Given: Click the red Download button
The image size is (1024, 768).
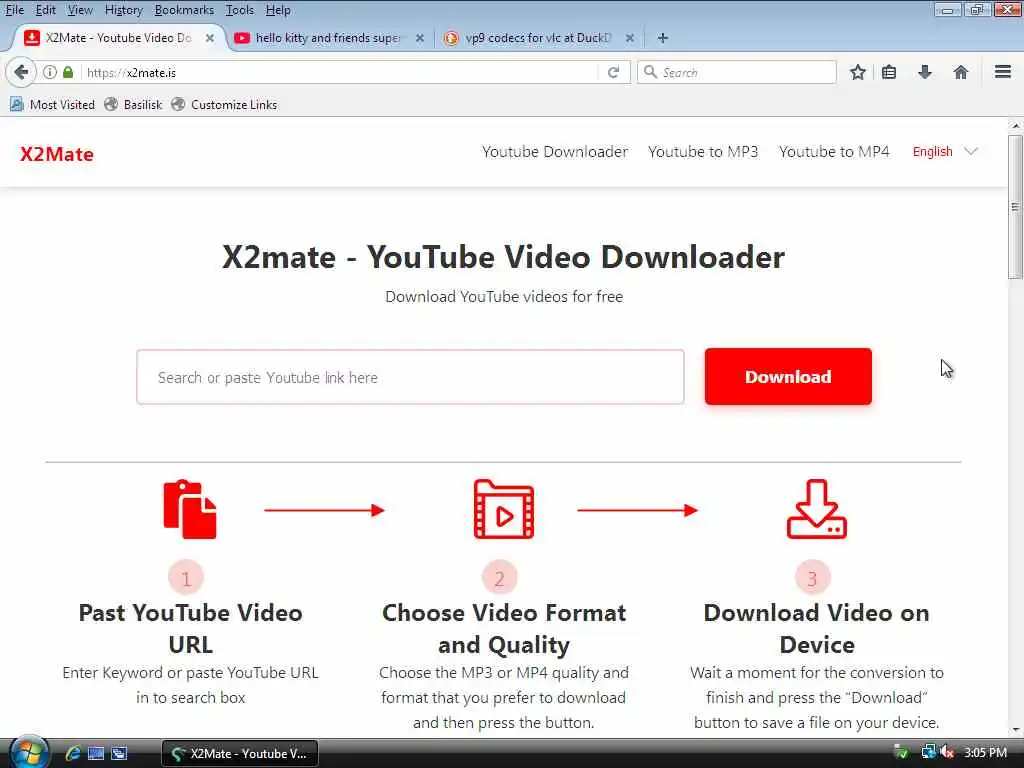Looking at the screenshot, I should [x=788, y=376].
